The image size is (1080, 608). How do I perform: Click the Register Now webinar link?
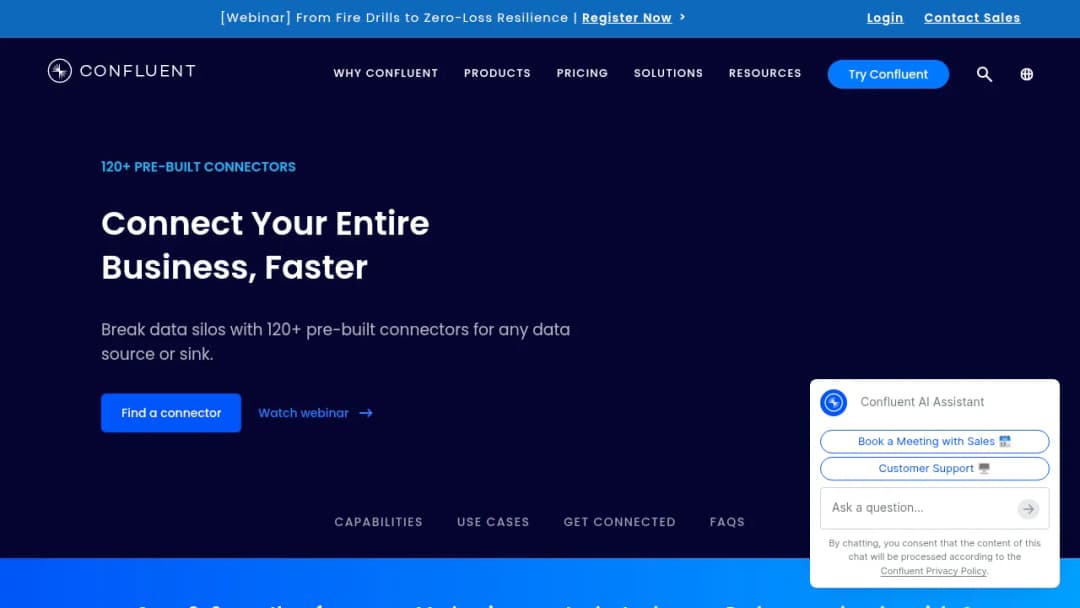627,18
